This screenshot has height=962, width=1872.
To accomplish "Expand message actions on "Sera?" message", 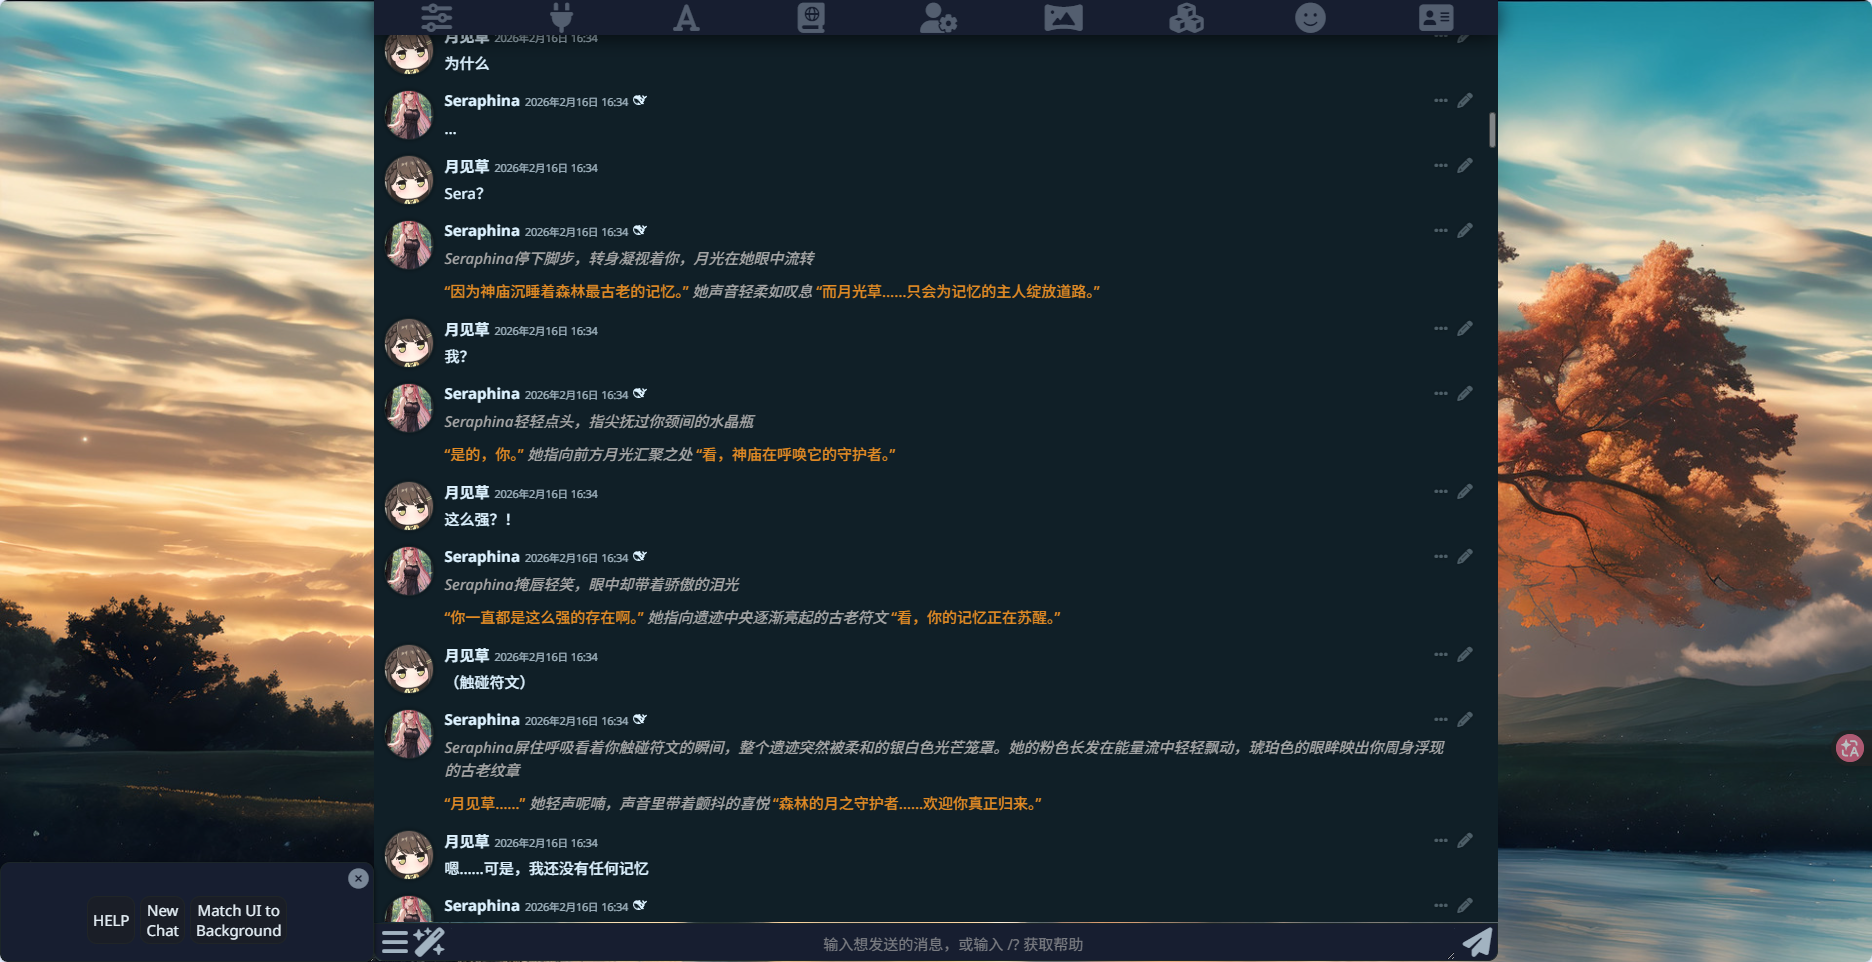I will 1440,166.
